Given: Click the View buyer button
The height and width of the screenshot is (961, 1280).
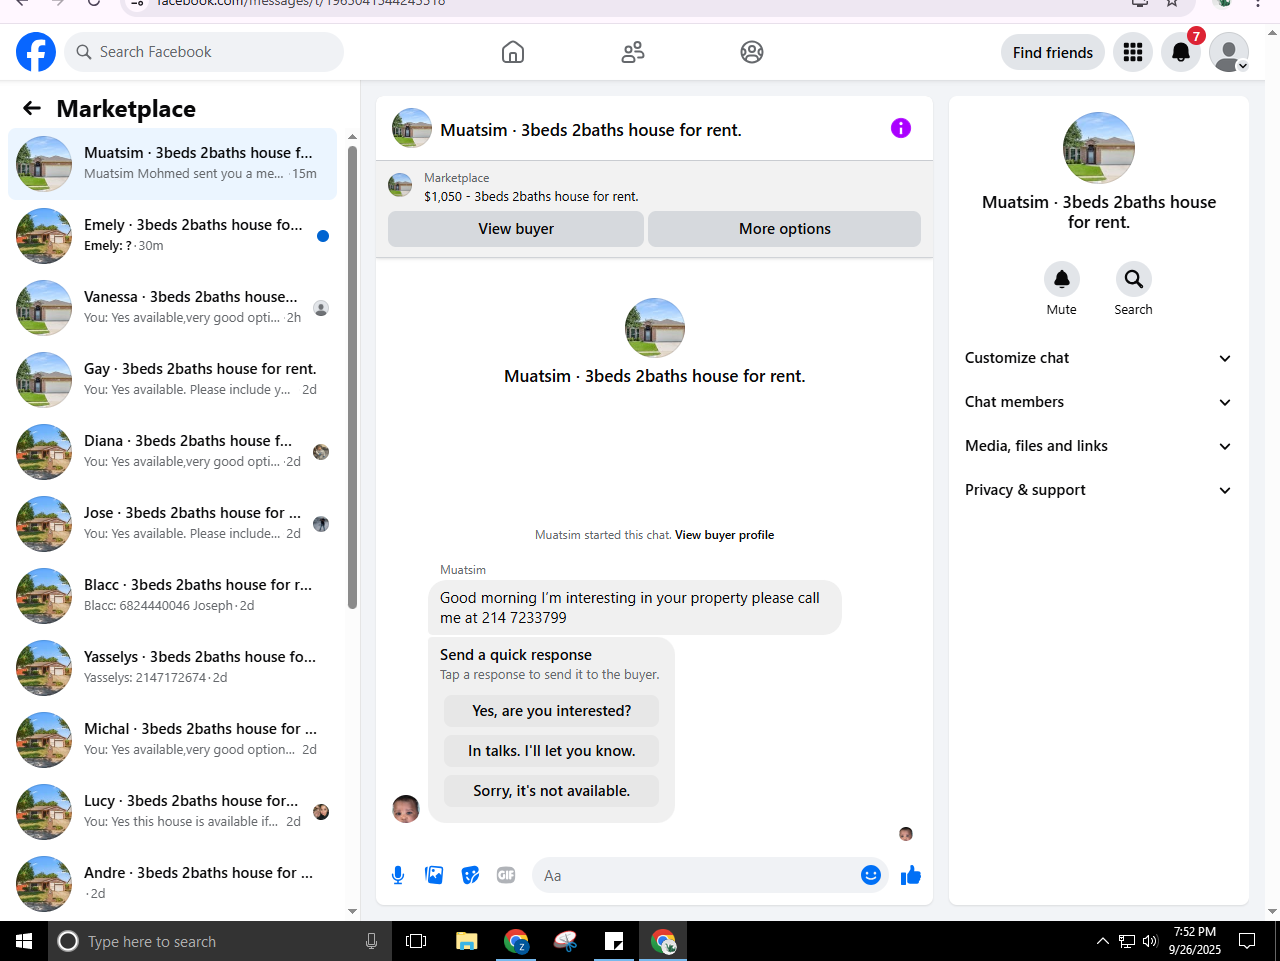Looking at the screenshot, I should pyautogui.click(x=516, y=229).
